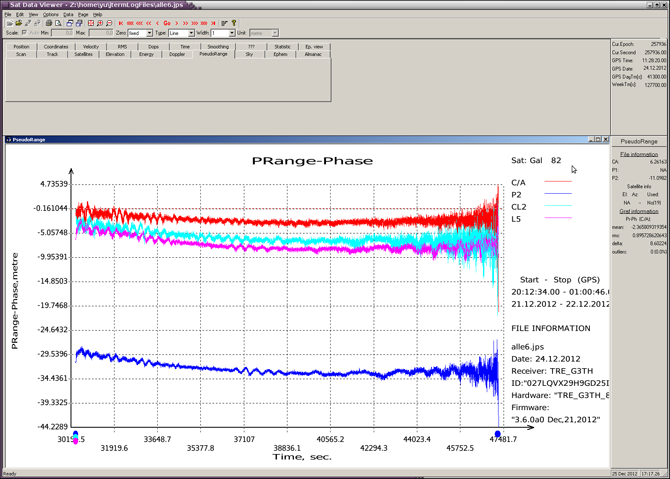Click the red Go button in the toolbar
Screen dimensions: 670x479
(x=167, y=23)
